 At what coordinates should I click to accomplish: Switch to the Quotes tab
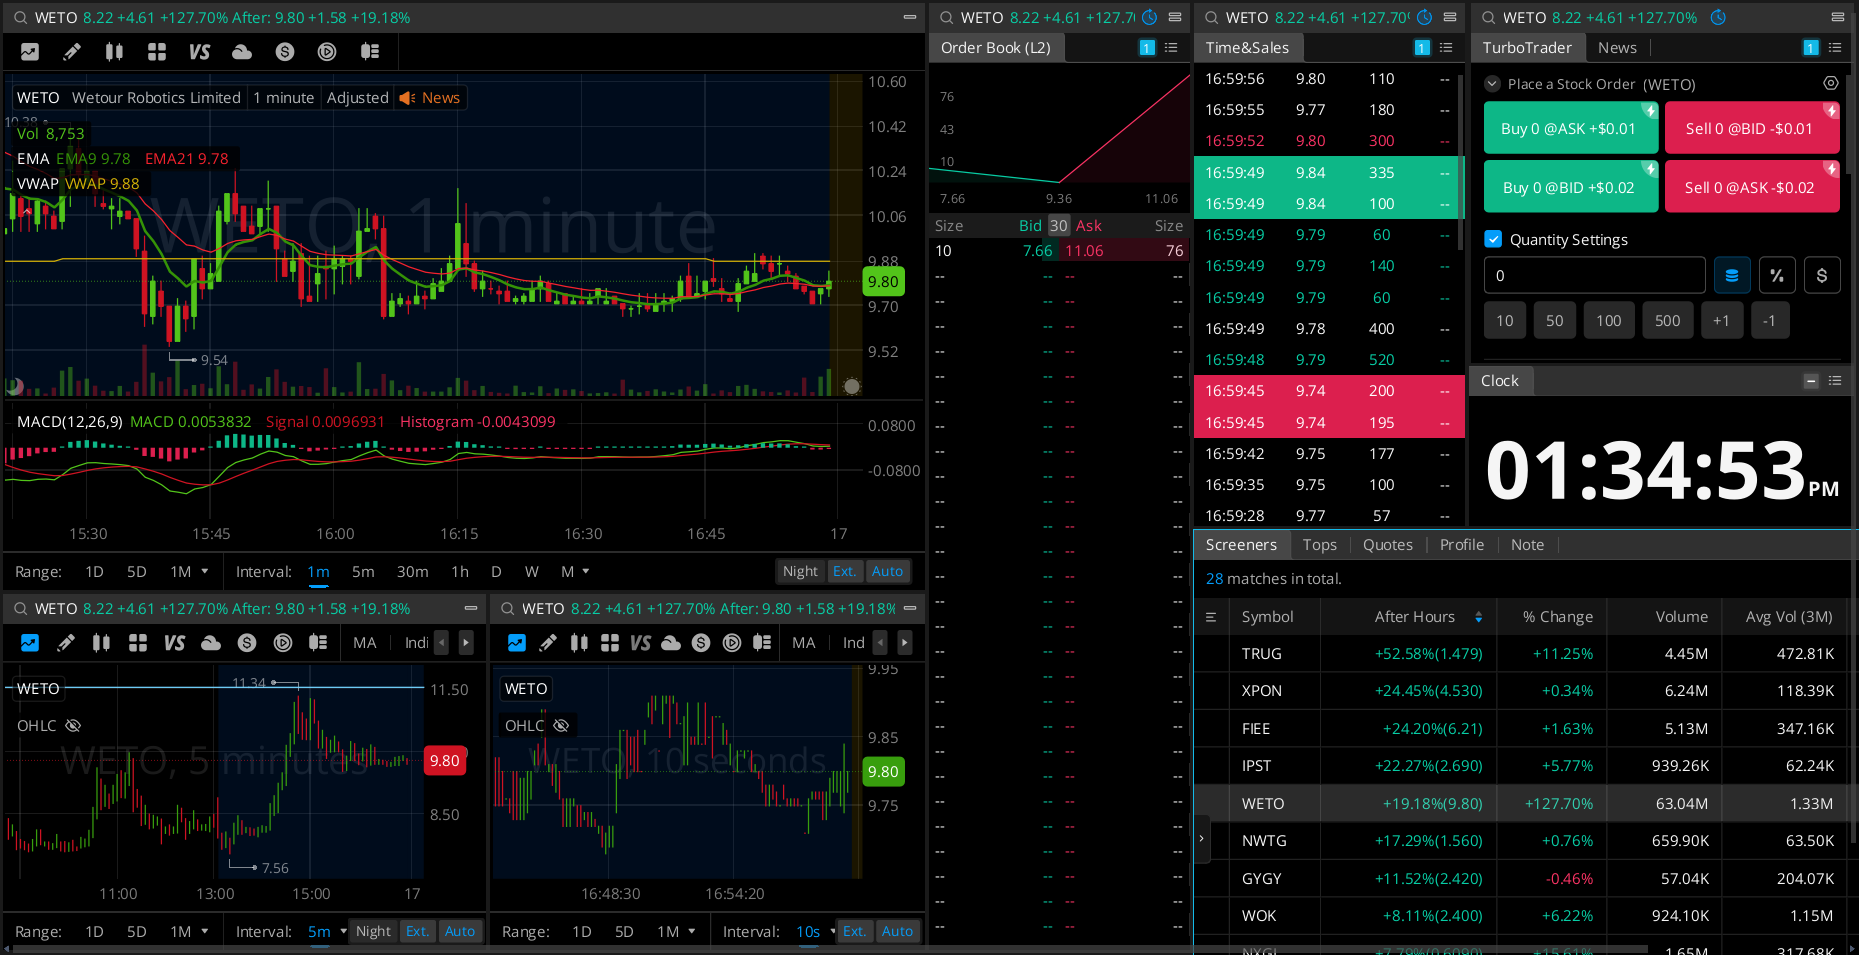[1388, 545]
